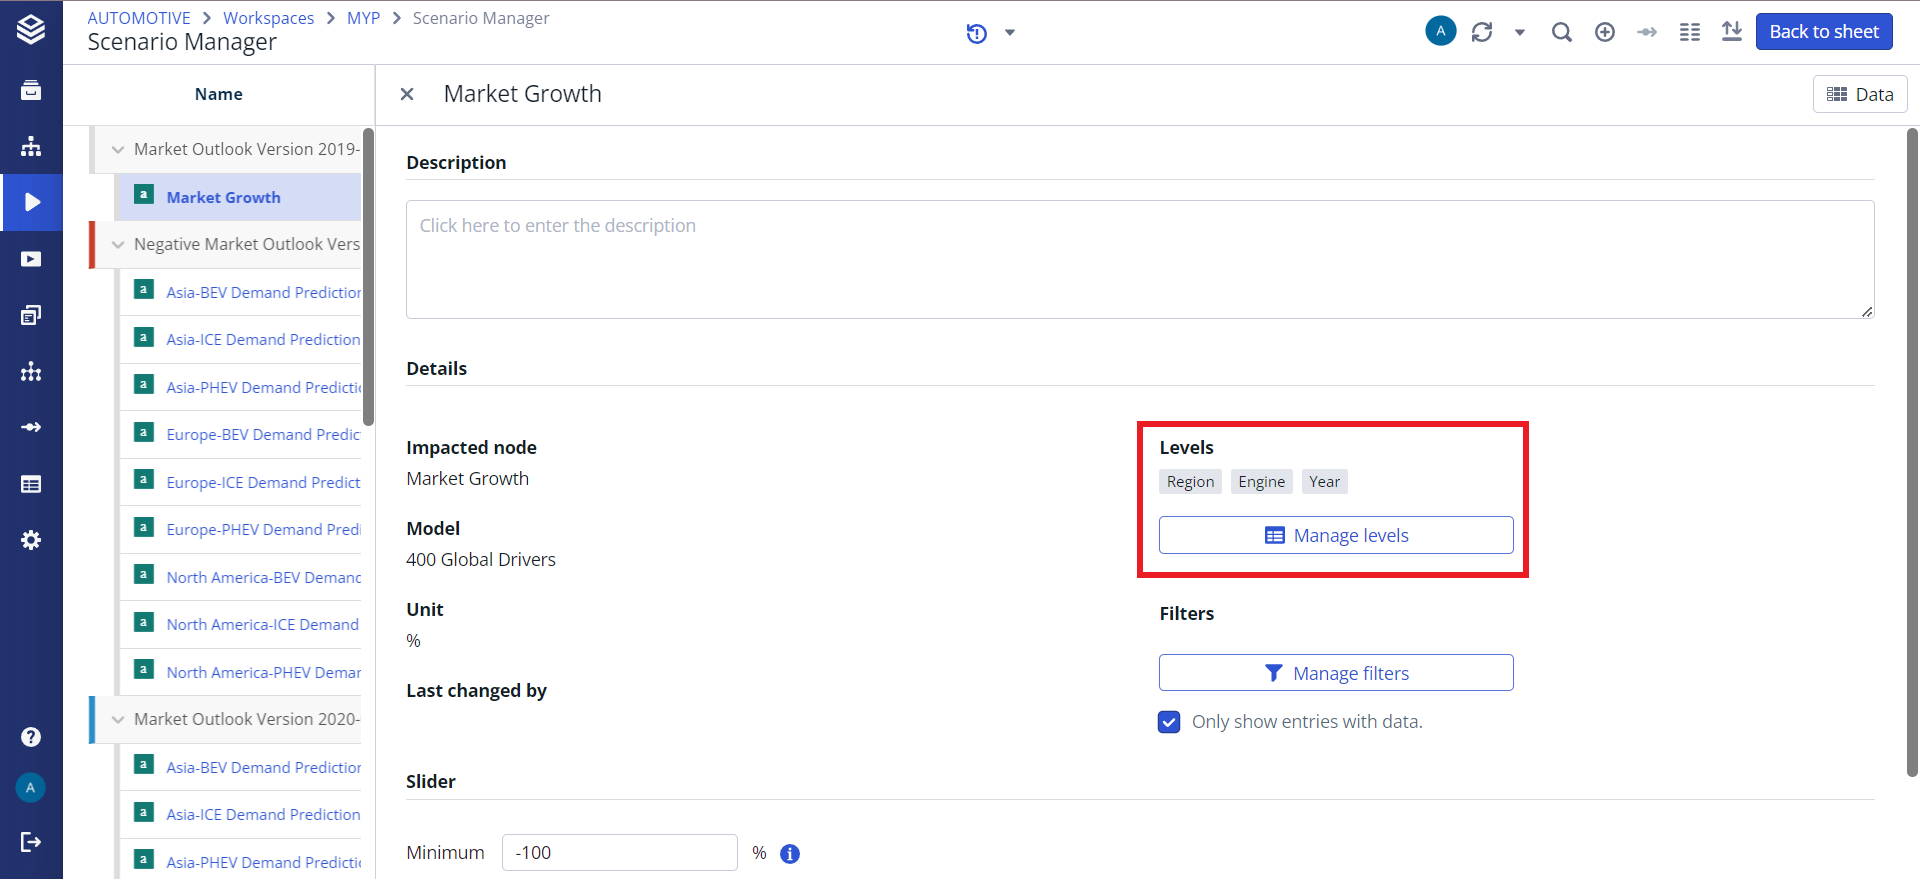Screen dimensions: 1920x879
Task: Collapse Market Outlook Version 2019 group
Action: coord(118,150)
